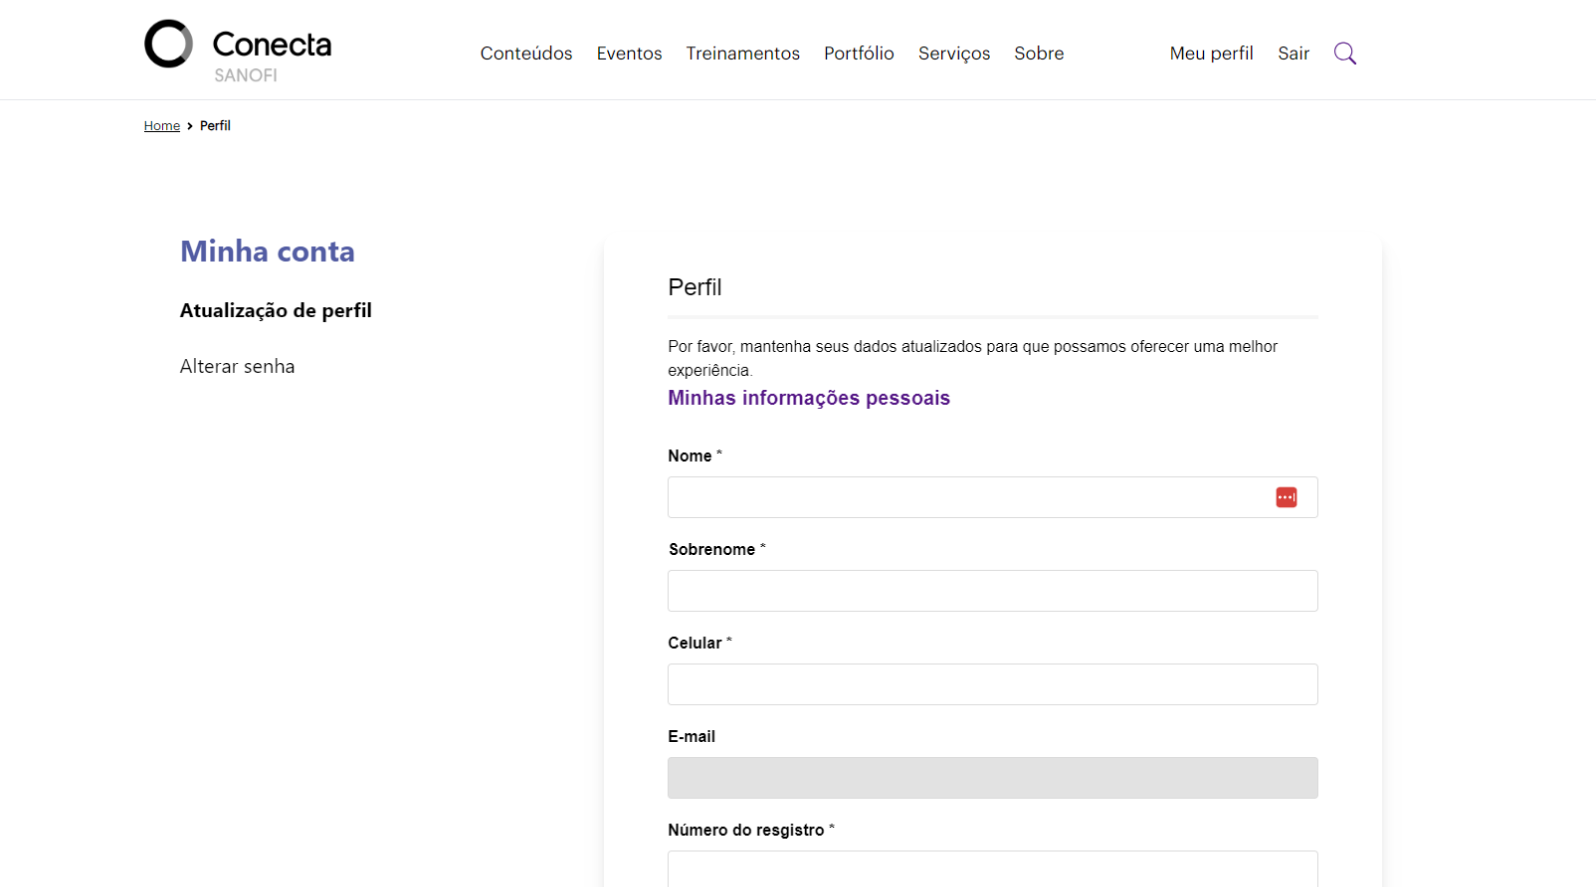The width and height of the screenshot is (1596, 887).
Task: Click into the Sobrenome text field
Action: (x=992, y=591)
